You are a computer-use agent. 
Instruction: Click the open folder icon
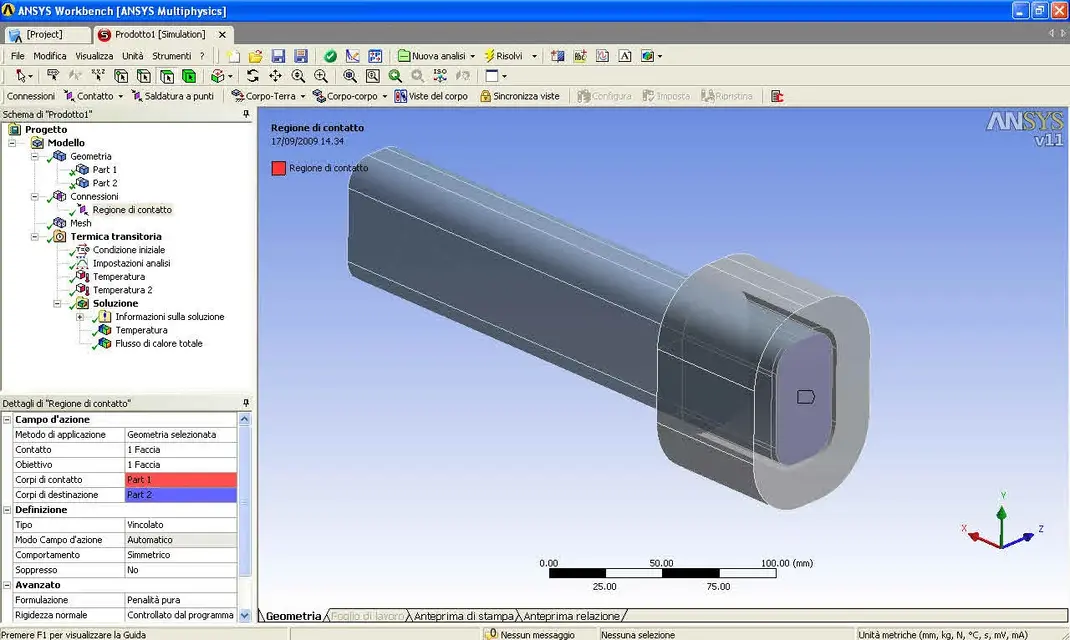click(x=255, y=56)
